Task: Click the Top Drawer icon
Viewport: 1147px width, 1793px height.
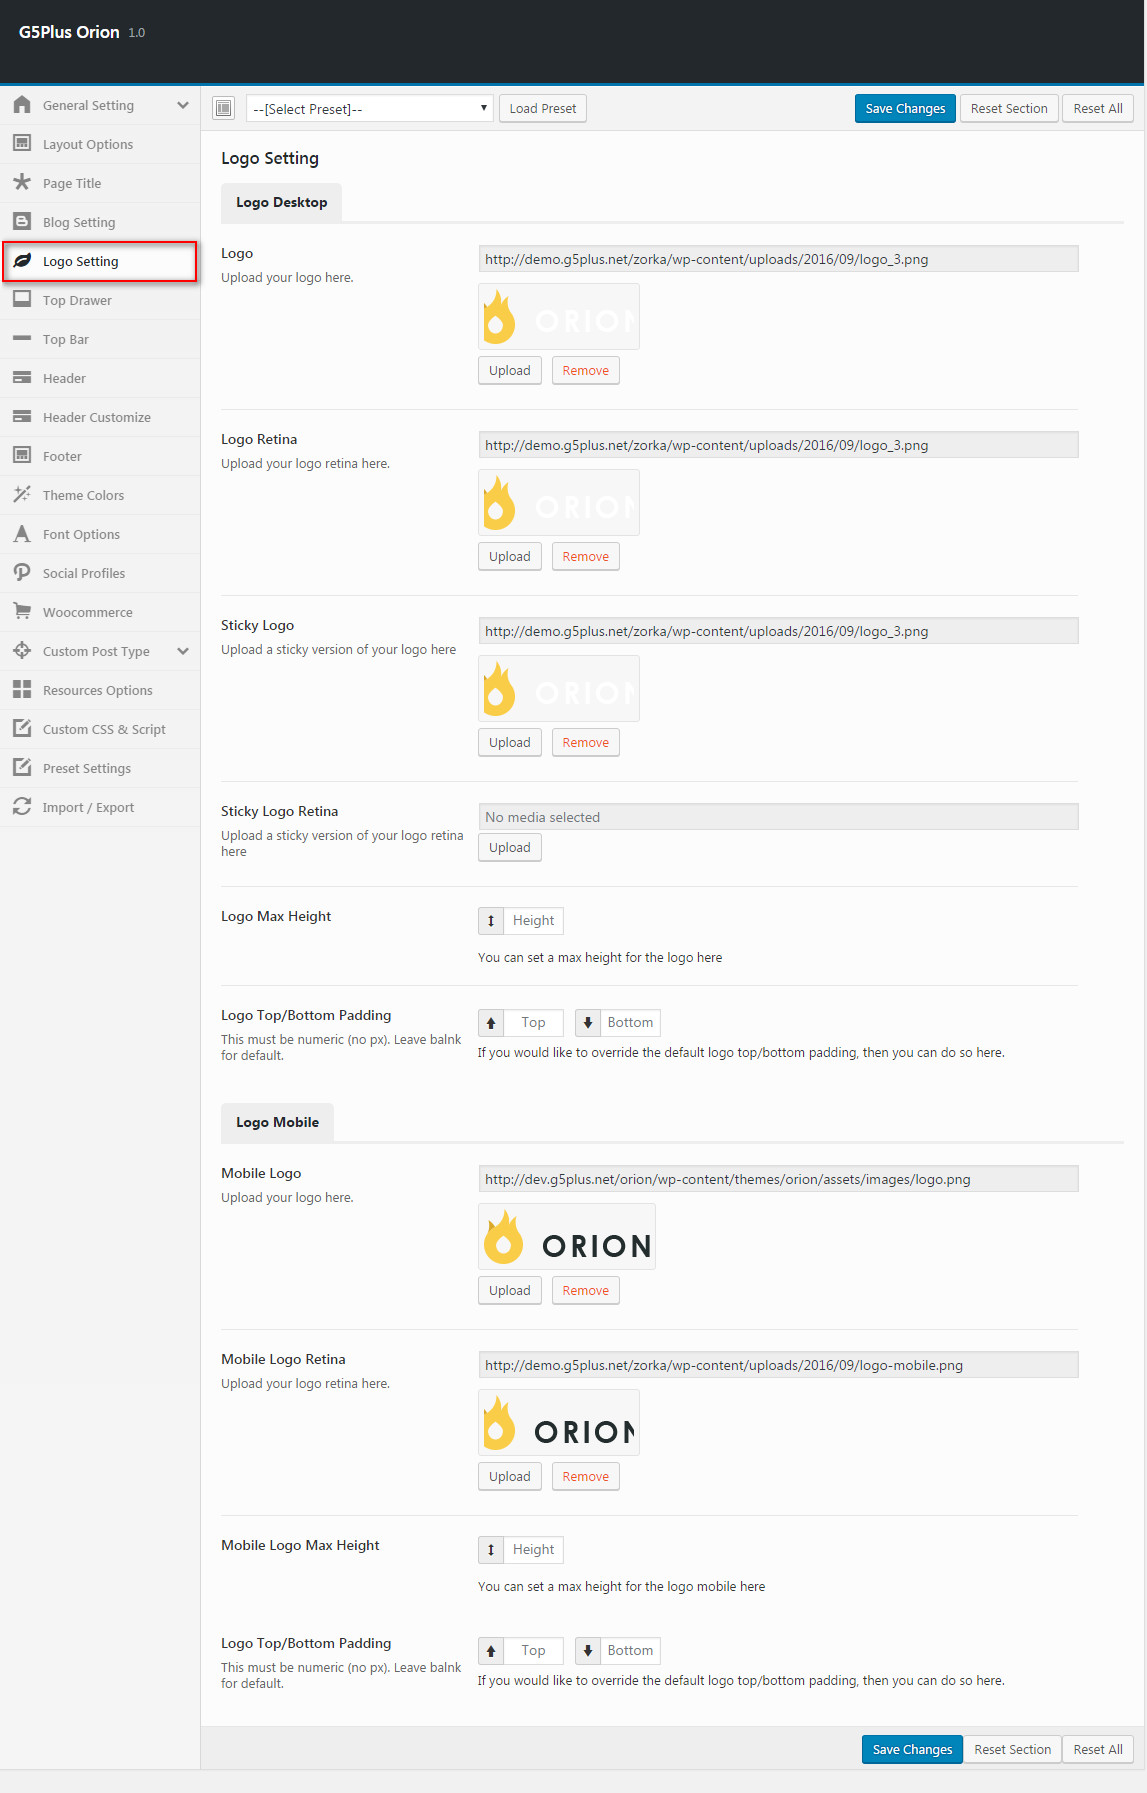Action: point(22,300)
